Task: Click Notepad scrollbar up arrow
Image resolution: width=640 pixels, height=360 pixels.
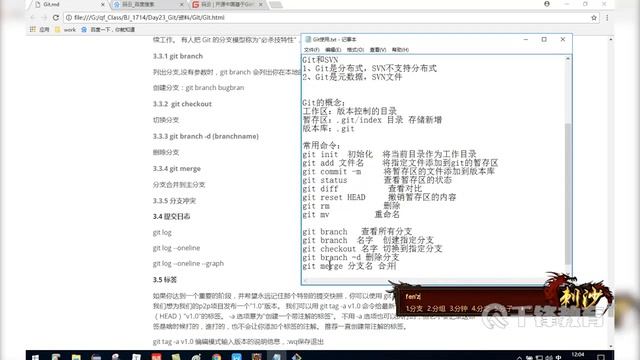Action: pyautogui.click(x=568, y=59)
